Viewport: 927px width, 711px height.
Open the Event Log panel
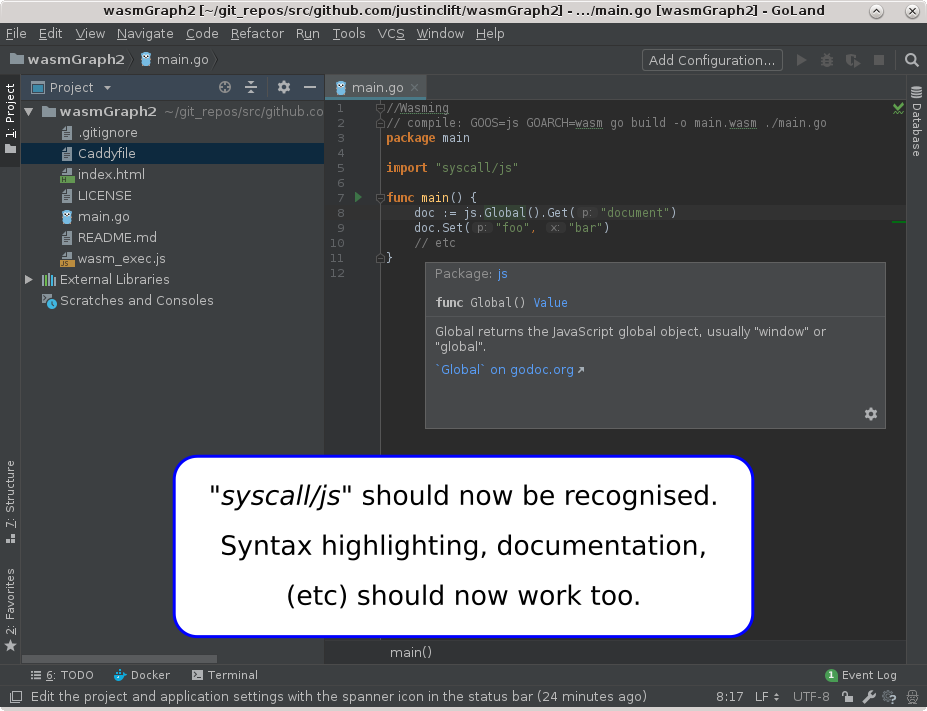(x=861, y=675)
